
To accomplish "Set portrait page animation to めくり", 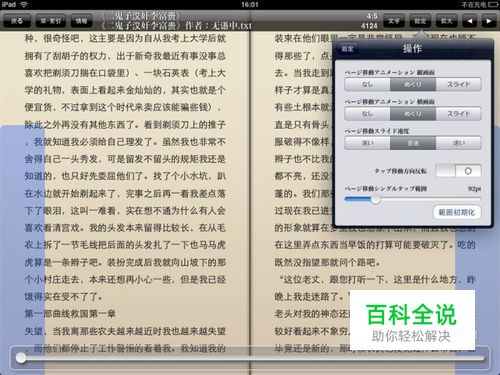I will (413, 84).
